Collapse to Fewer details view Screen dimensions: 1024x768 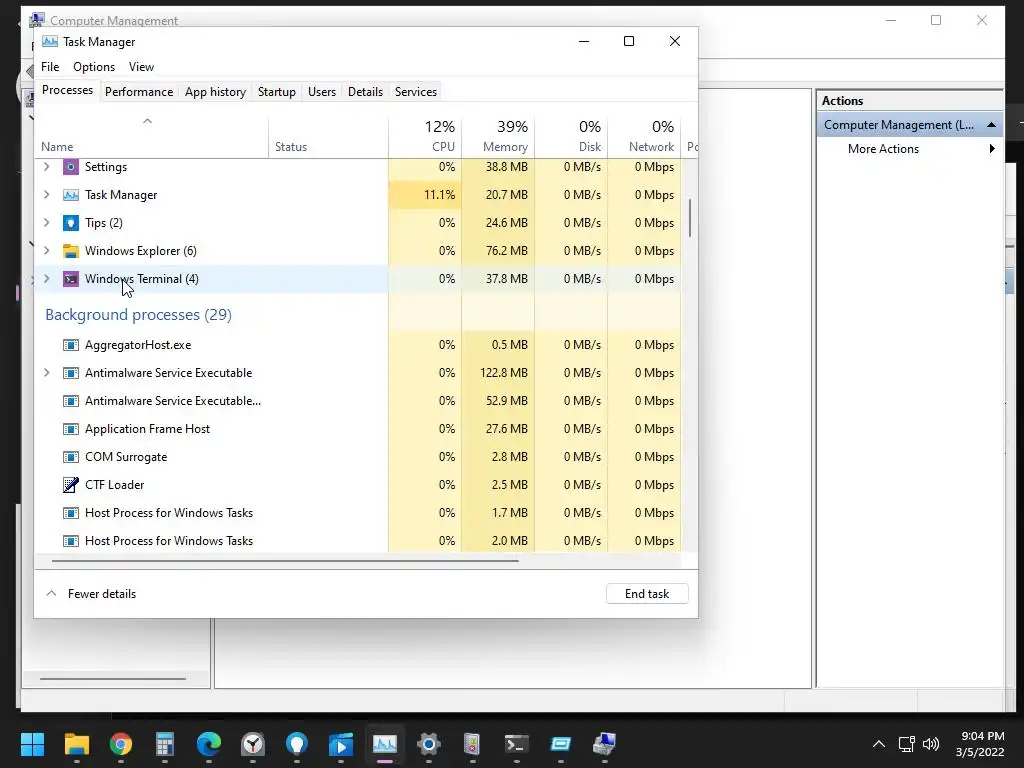[x=91, y=594]
